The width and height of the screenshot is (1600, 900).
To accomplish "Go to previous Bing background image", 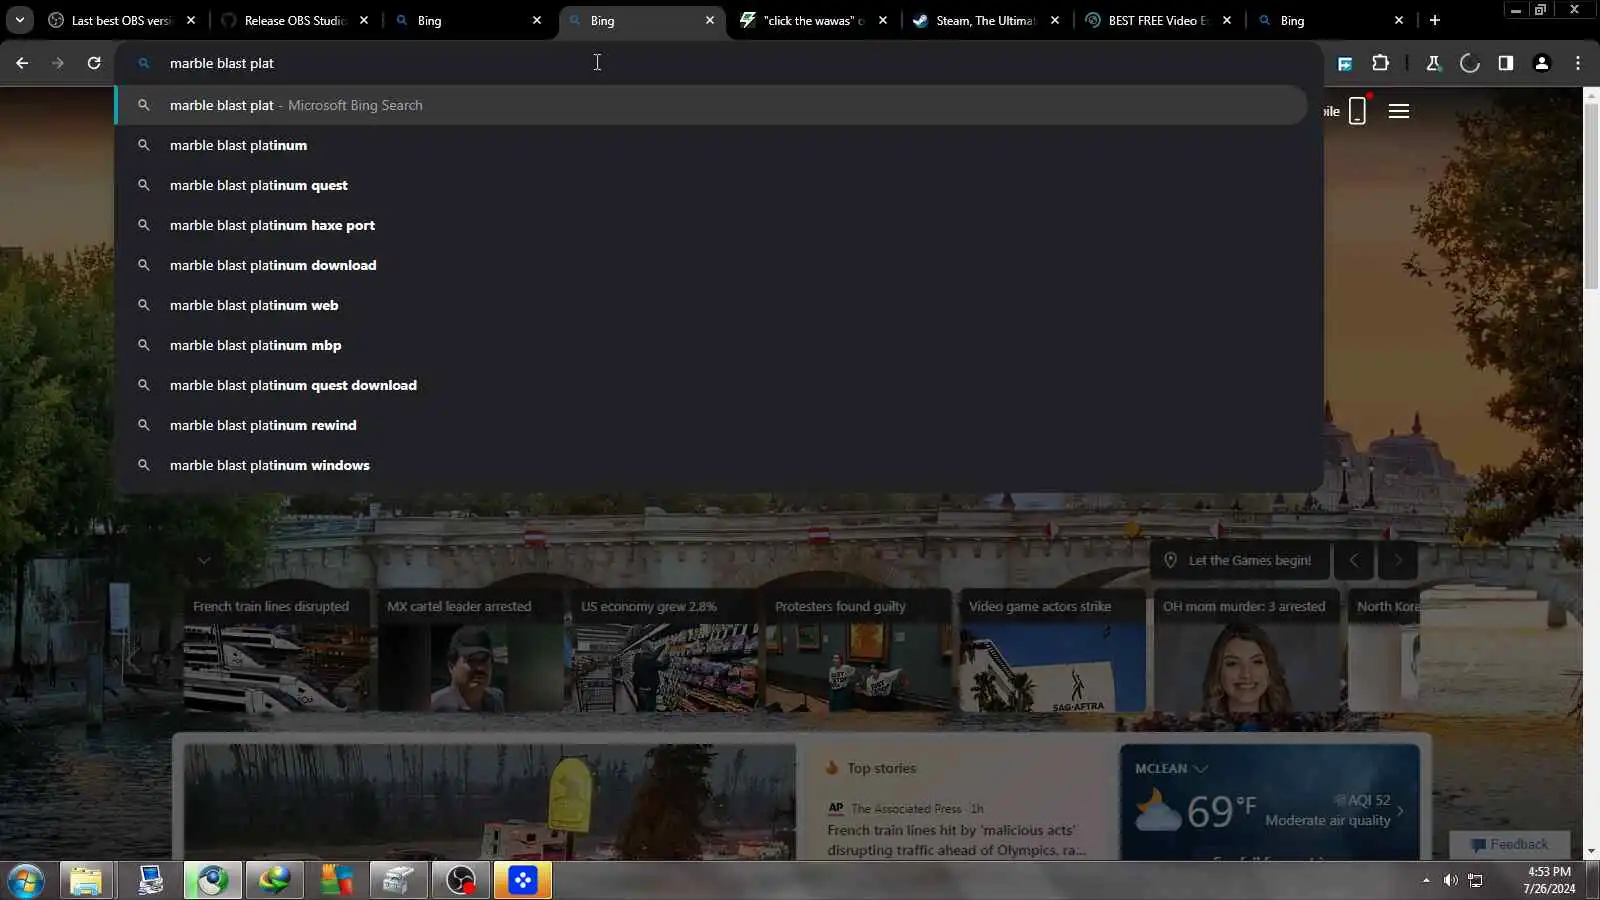I will tap(1354, 560).
